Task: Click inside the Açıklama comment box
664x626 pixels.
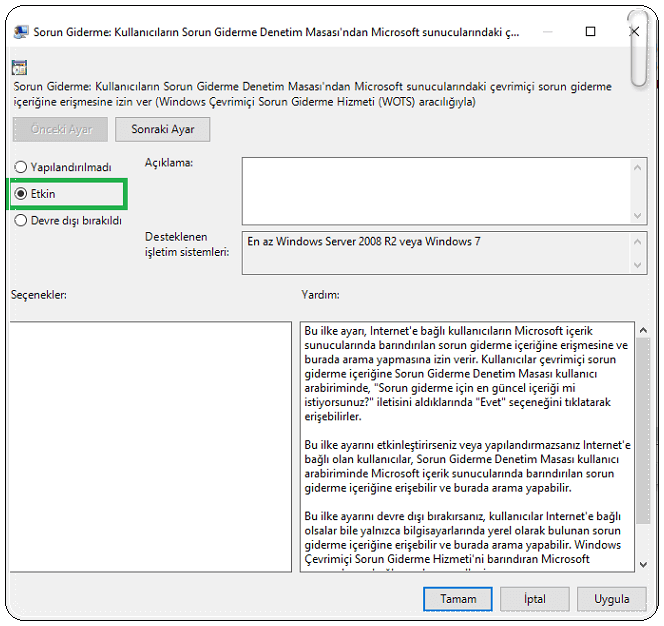Action: click(436, 191)
